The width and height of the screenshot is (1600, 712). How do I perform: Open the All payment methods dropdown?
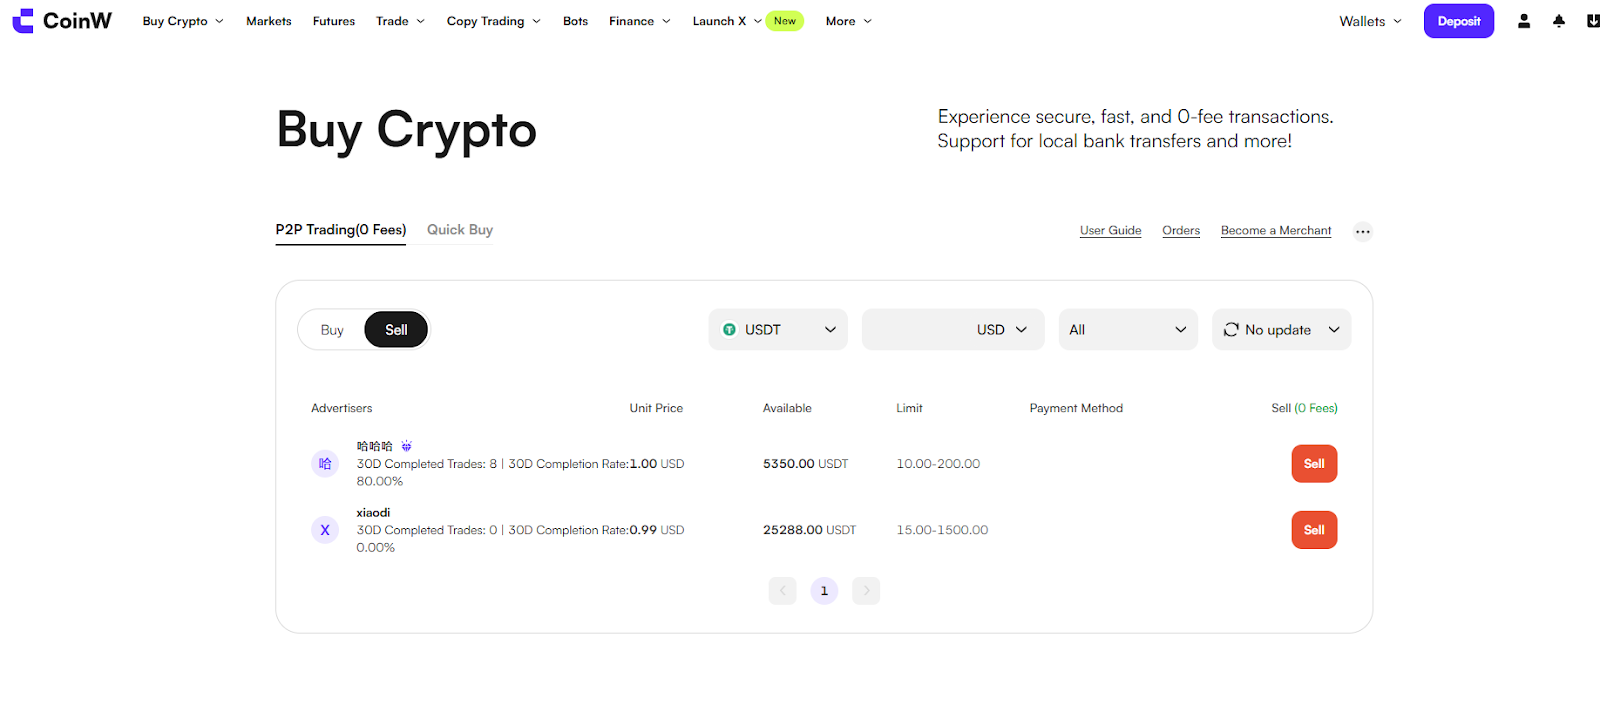click(1128, 330)
